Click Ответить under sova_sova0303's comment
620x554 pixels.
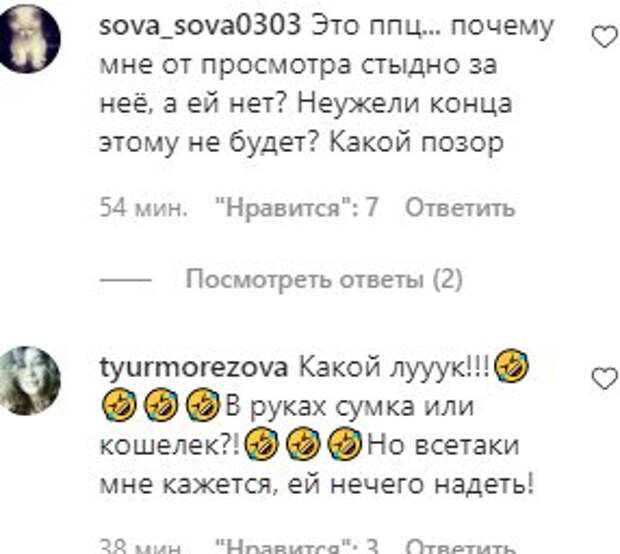coord(460,208)
